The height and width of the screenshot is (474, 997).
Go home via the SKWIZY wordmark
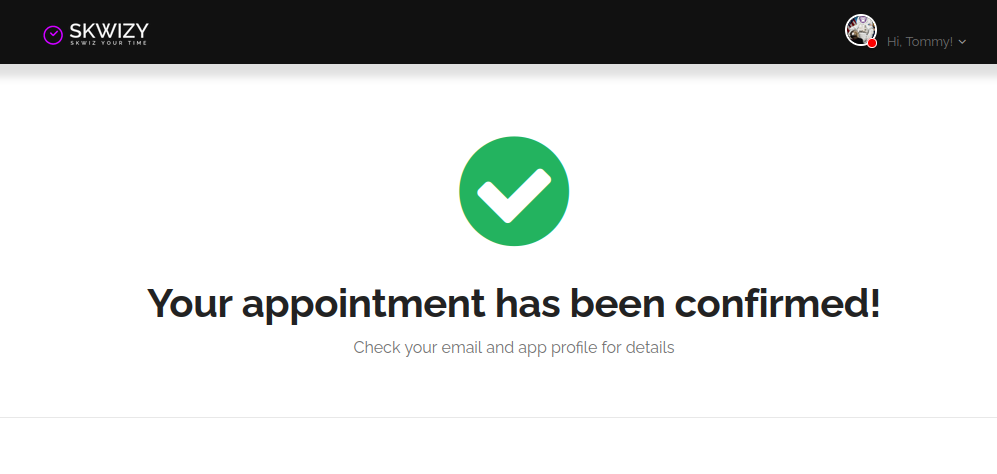pos(108,30)
